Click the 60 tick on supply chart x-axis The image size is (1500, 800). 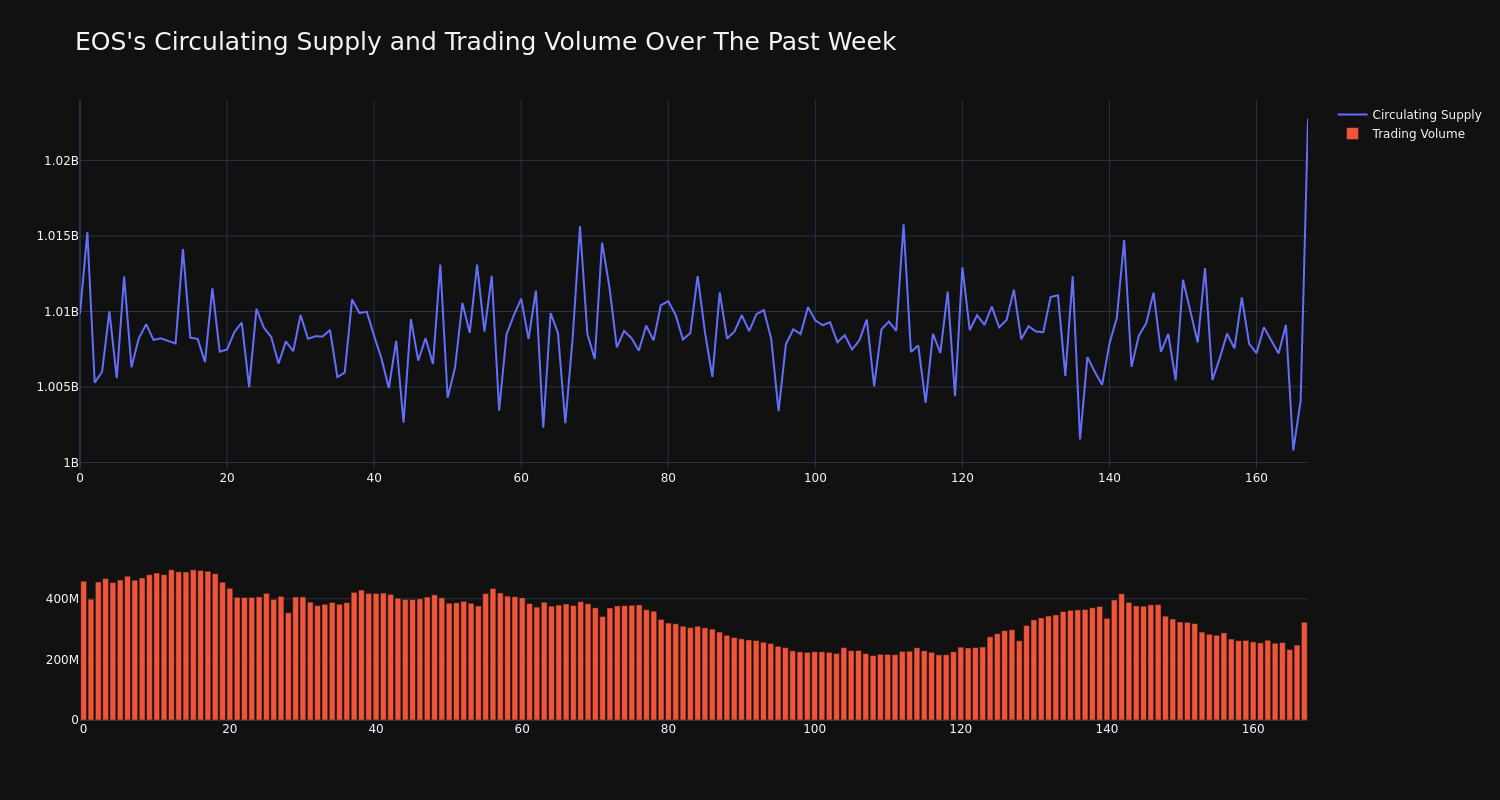[x=521, y=478]
